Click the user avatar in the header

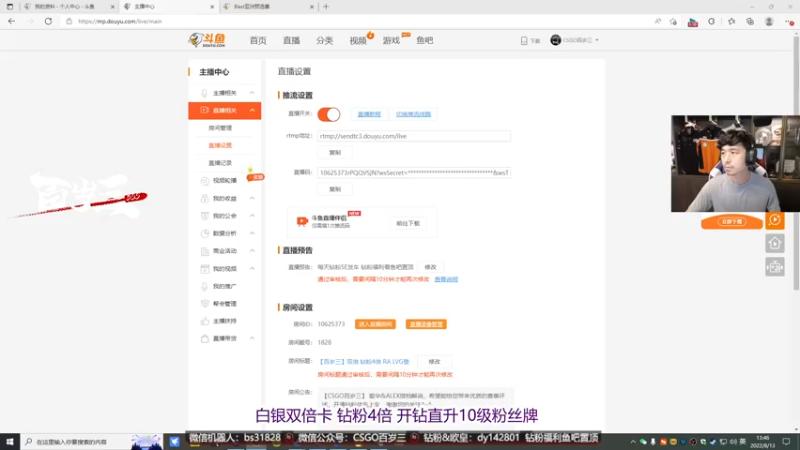click(556, 40)
